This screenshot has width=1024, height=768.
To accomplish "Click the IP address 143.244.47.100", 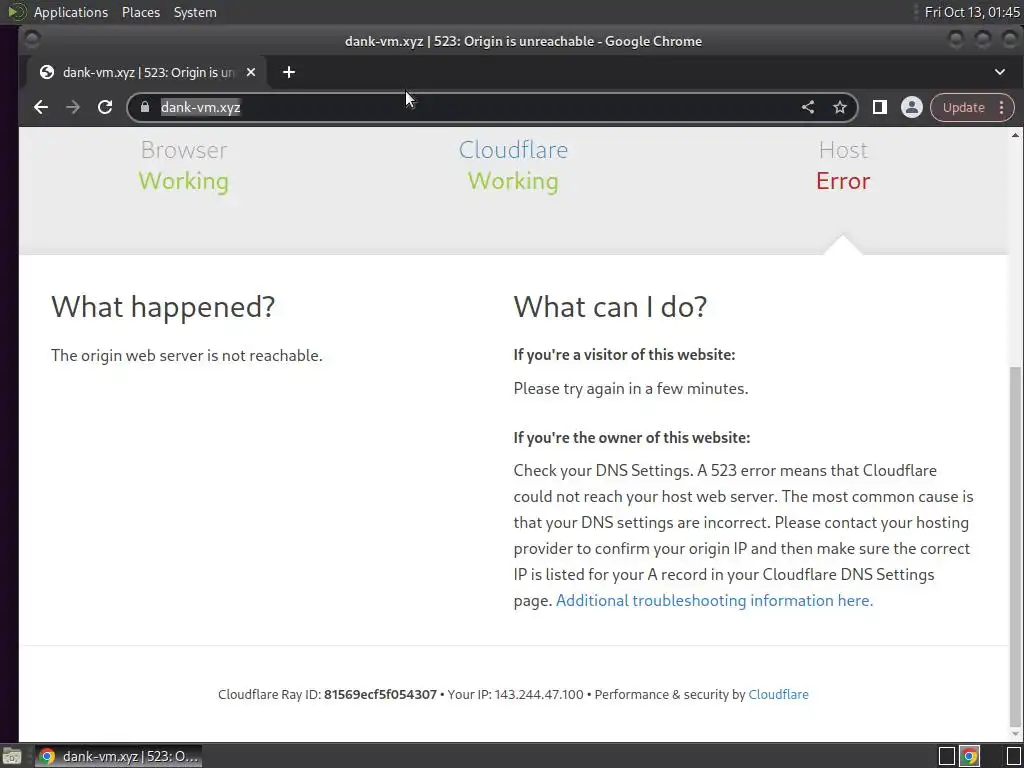I will [x=539, y=694].
